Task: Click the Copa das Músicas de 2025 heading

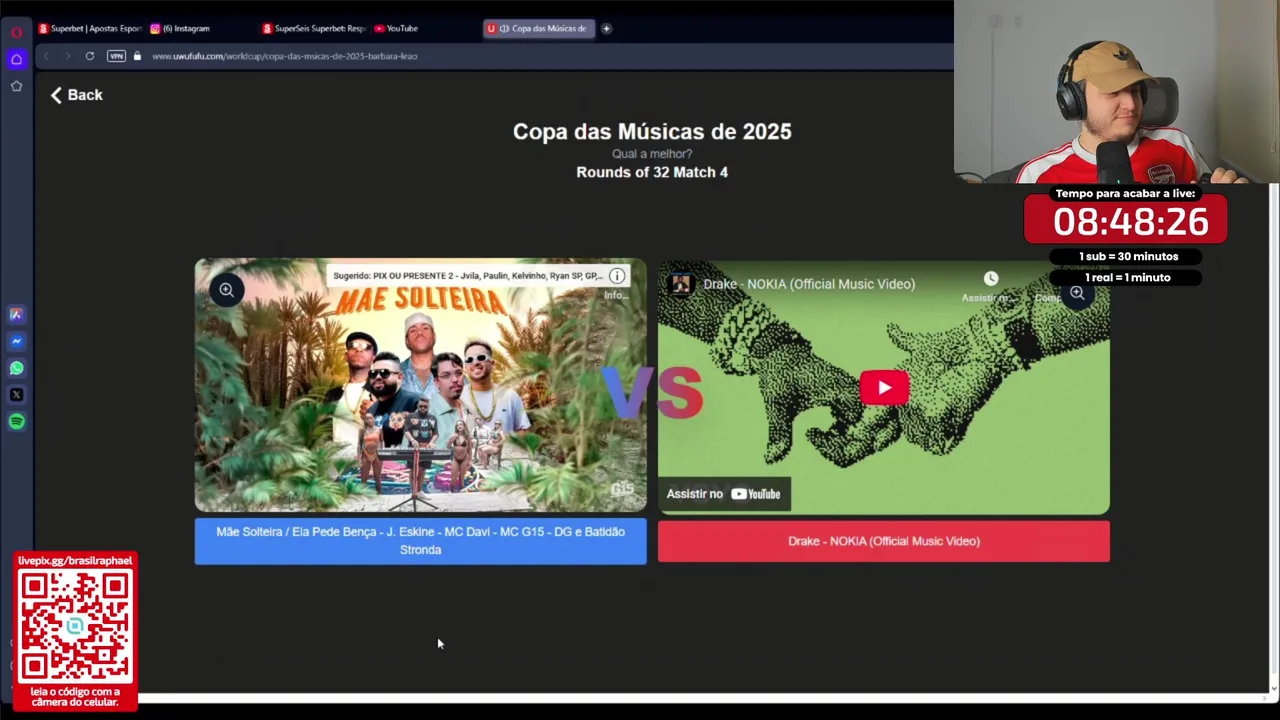Action: pyautogui.click(x=652, y=132)
